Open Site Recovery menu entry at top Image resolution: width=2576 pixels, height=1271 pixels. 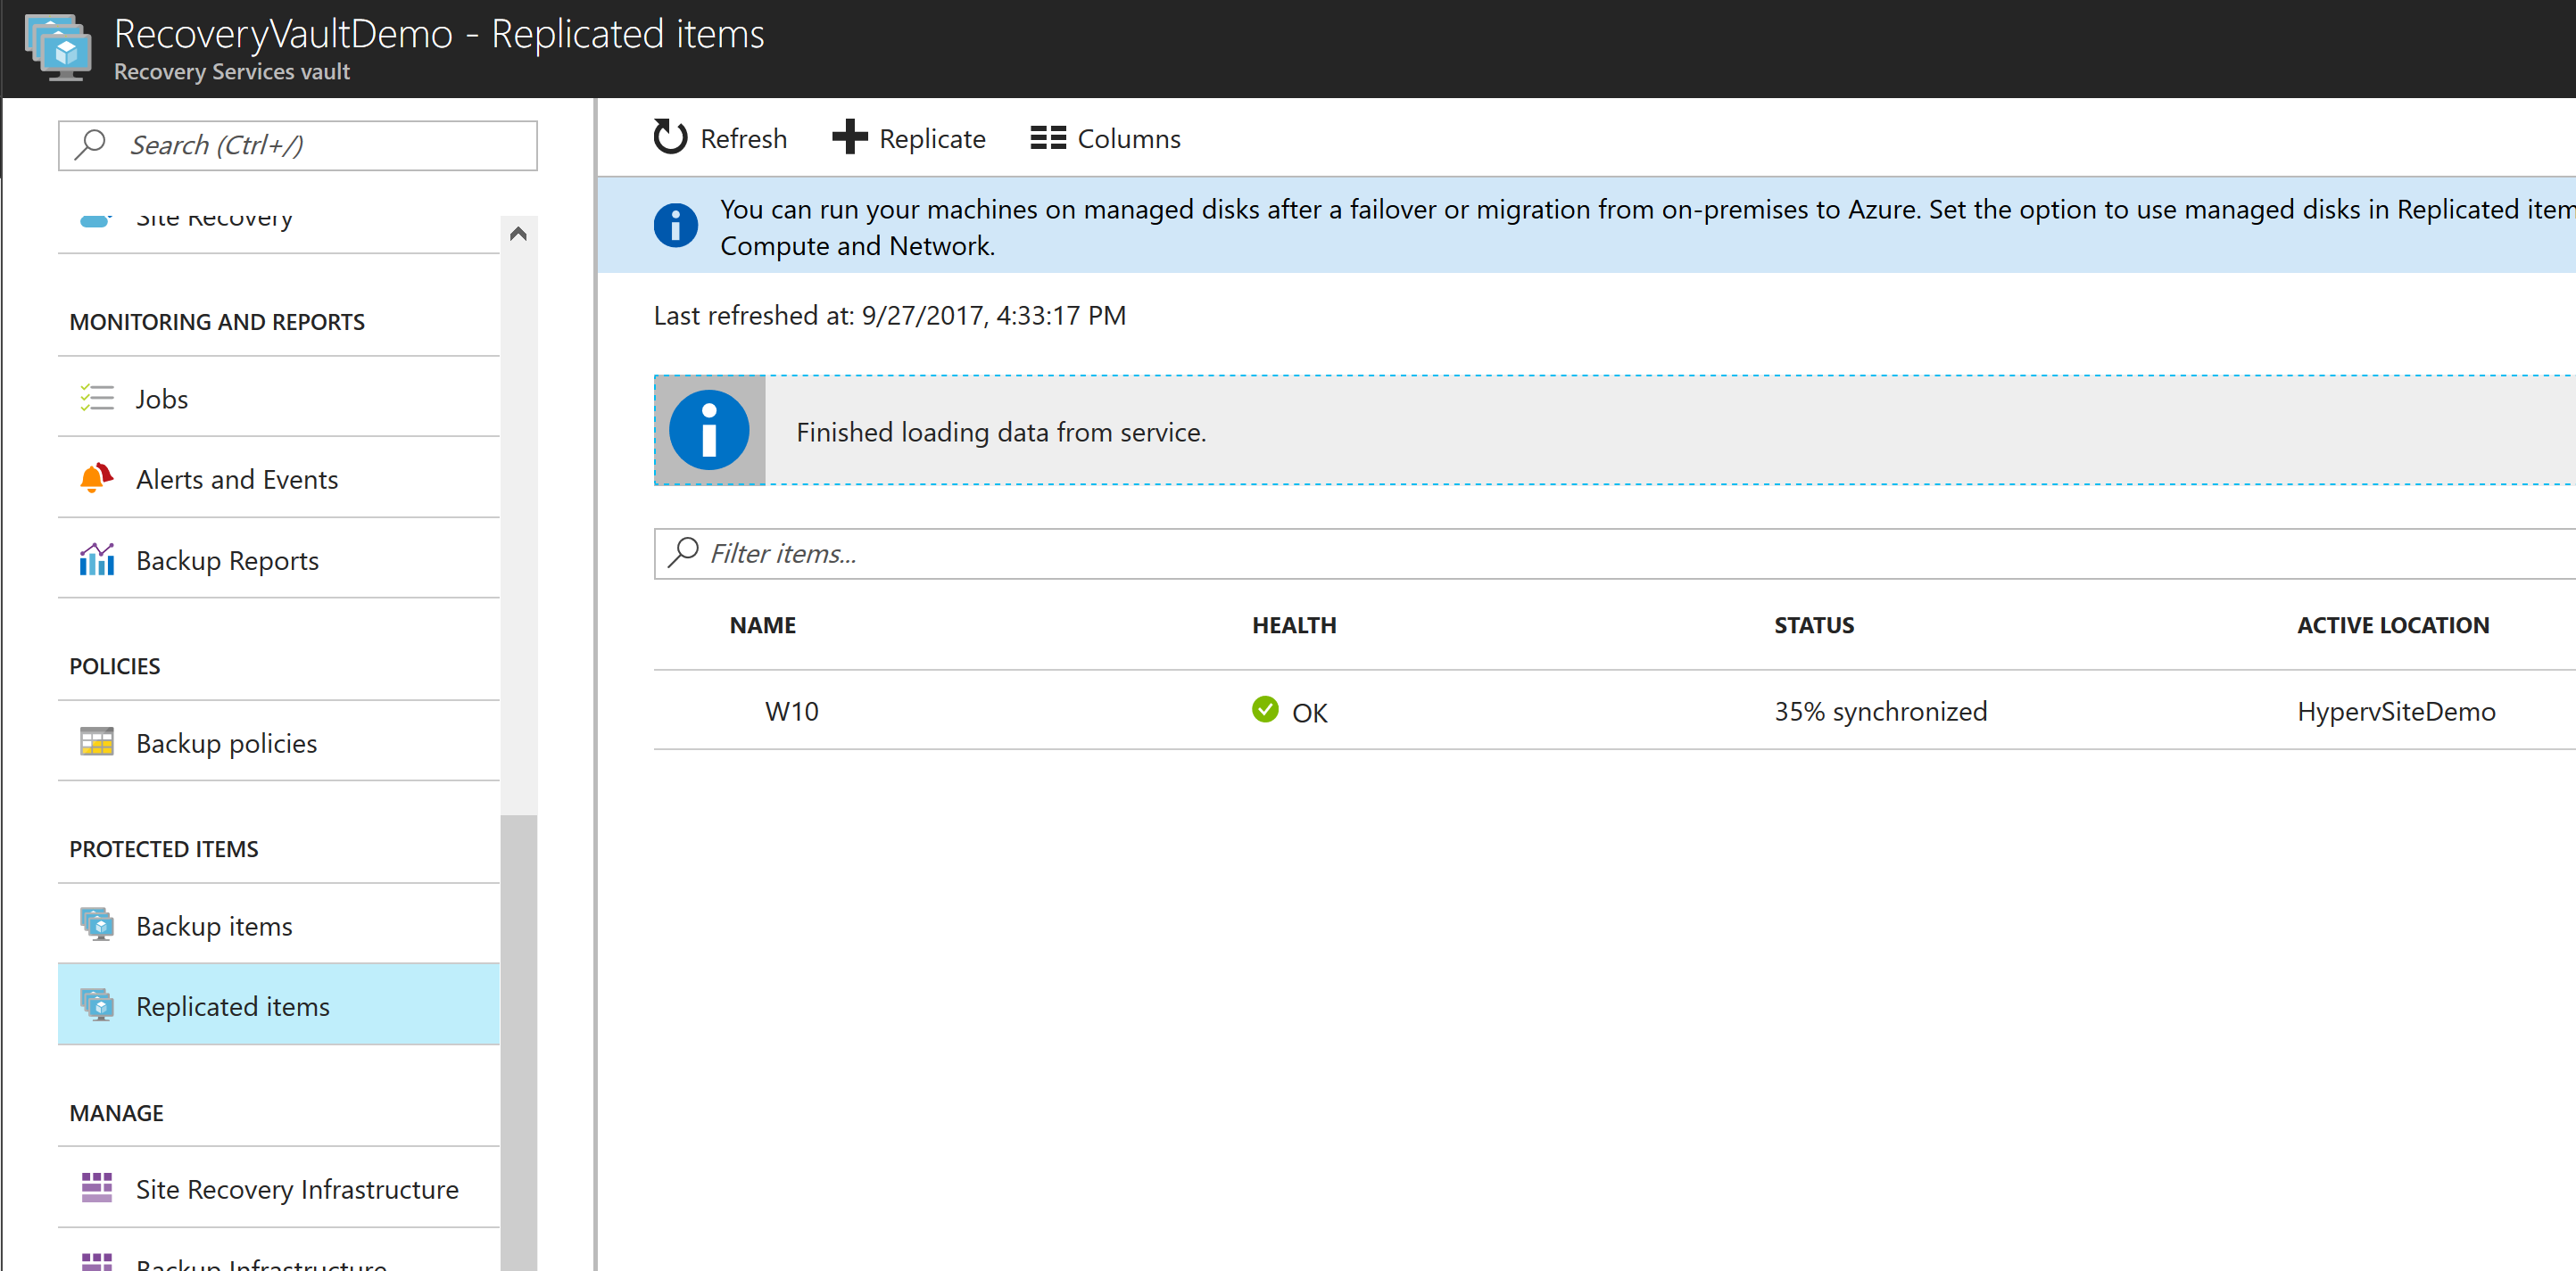213,221
